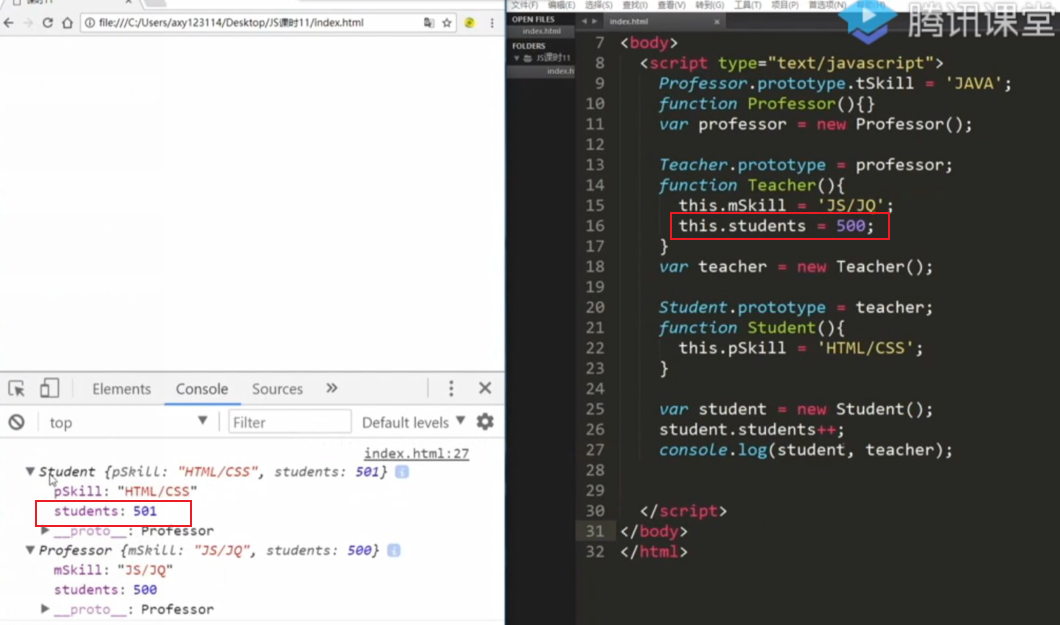Click the browser address bar URL

click(231, 22)
